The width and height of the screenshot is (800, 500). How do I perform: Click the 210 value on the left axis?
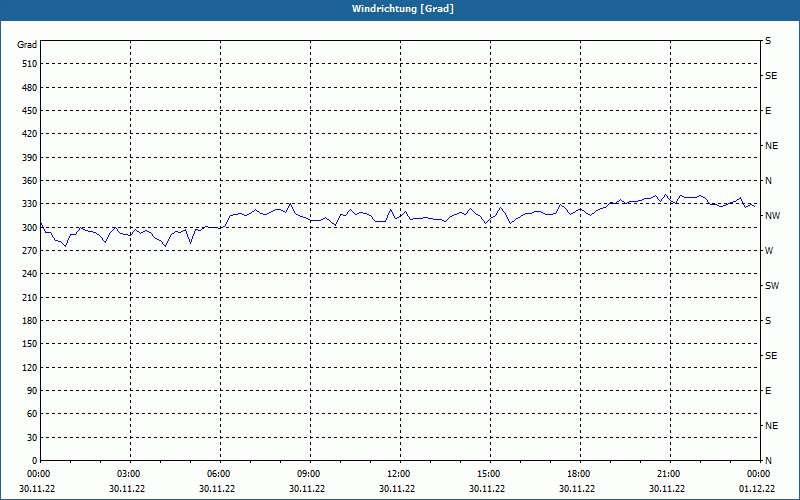pos(30,297)
